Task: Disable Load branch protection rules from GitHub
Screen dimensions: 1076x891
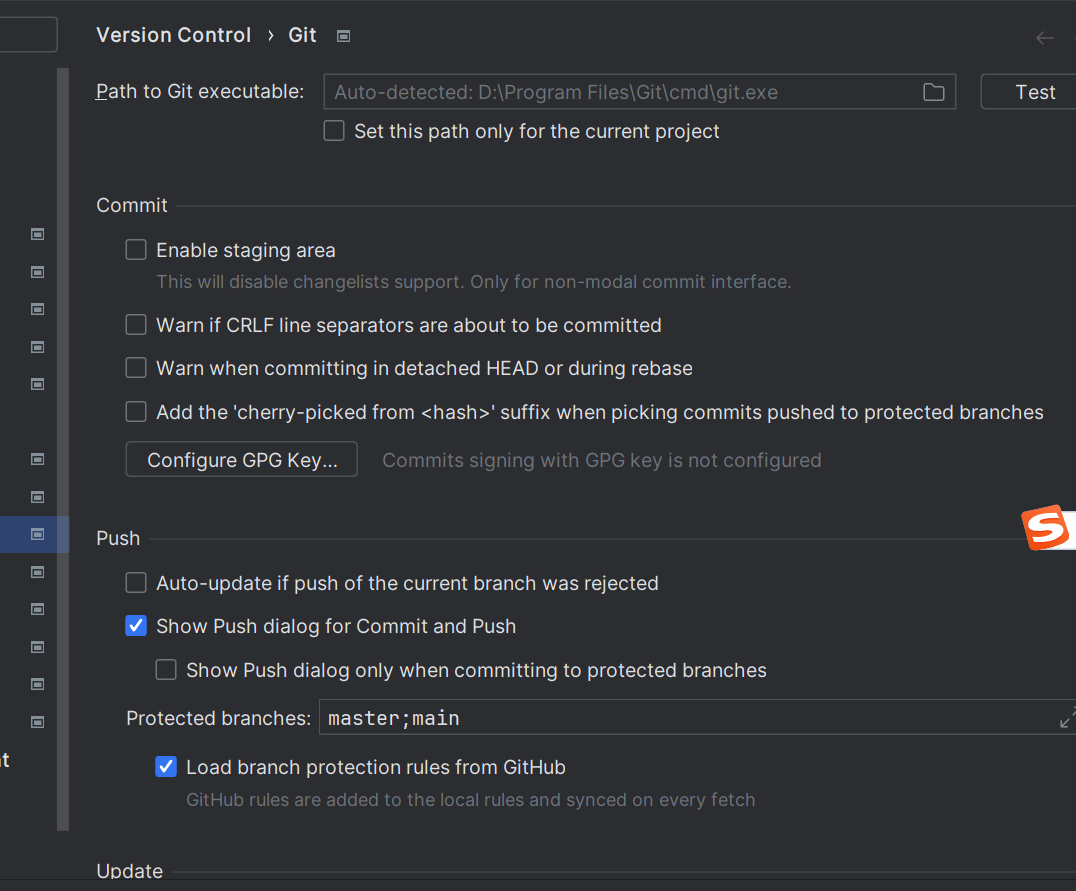Action: click(166, 767)
